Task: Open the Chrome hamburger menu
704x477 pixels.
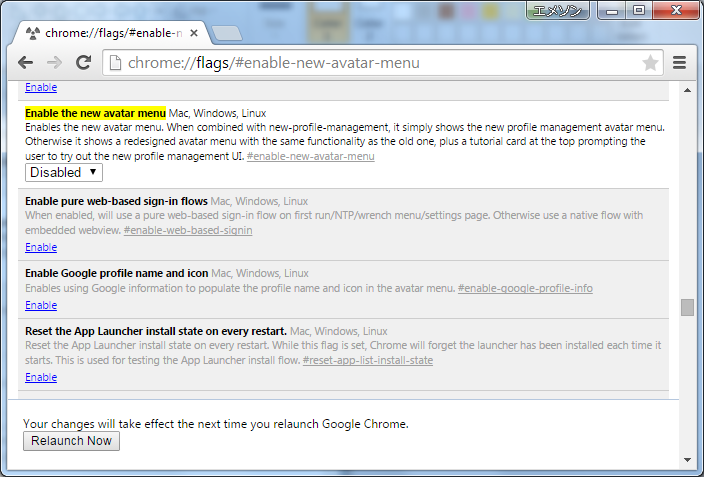Action: pos(680,63)
